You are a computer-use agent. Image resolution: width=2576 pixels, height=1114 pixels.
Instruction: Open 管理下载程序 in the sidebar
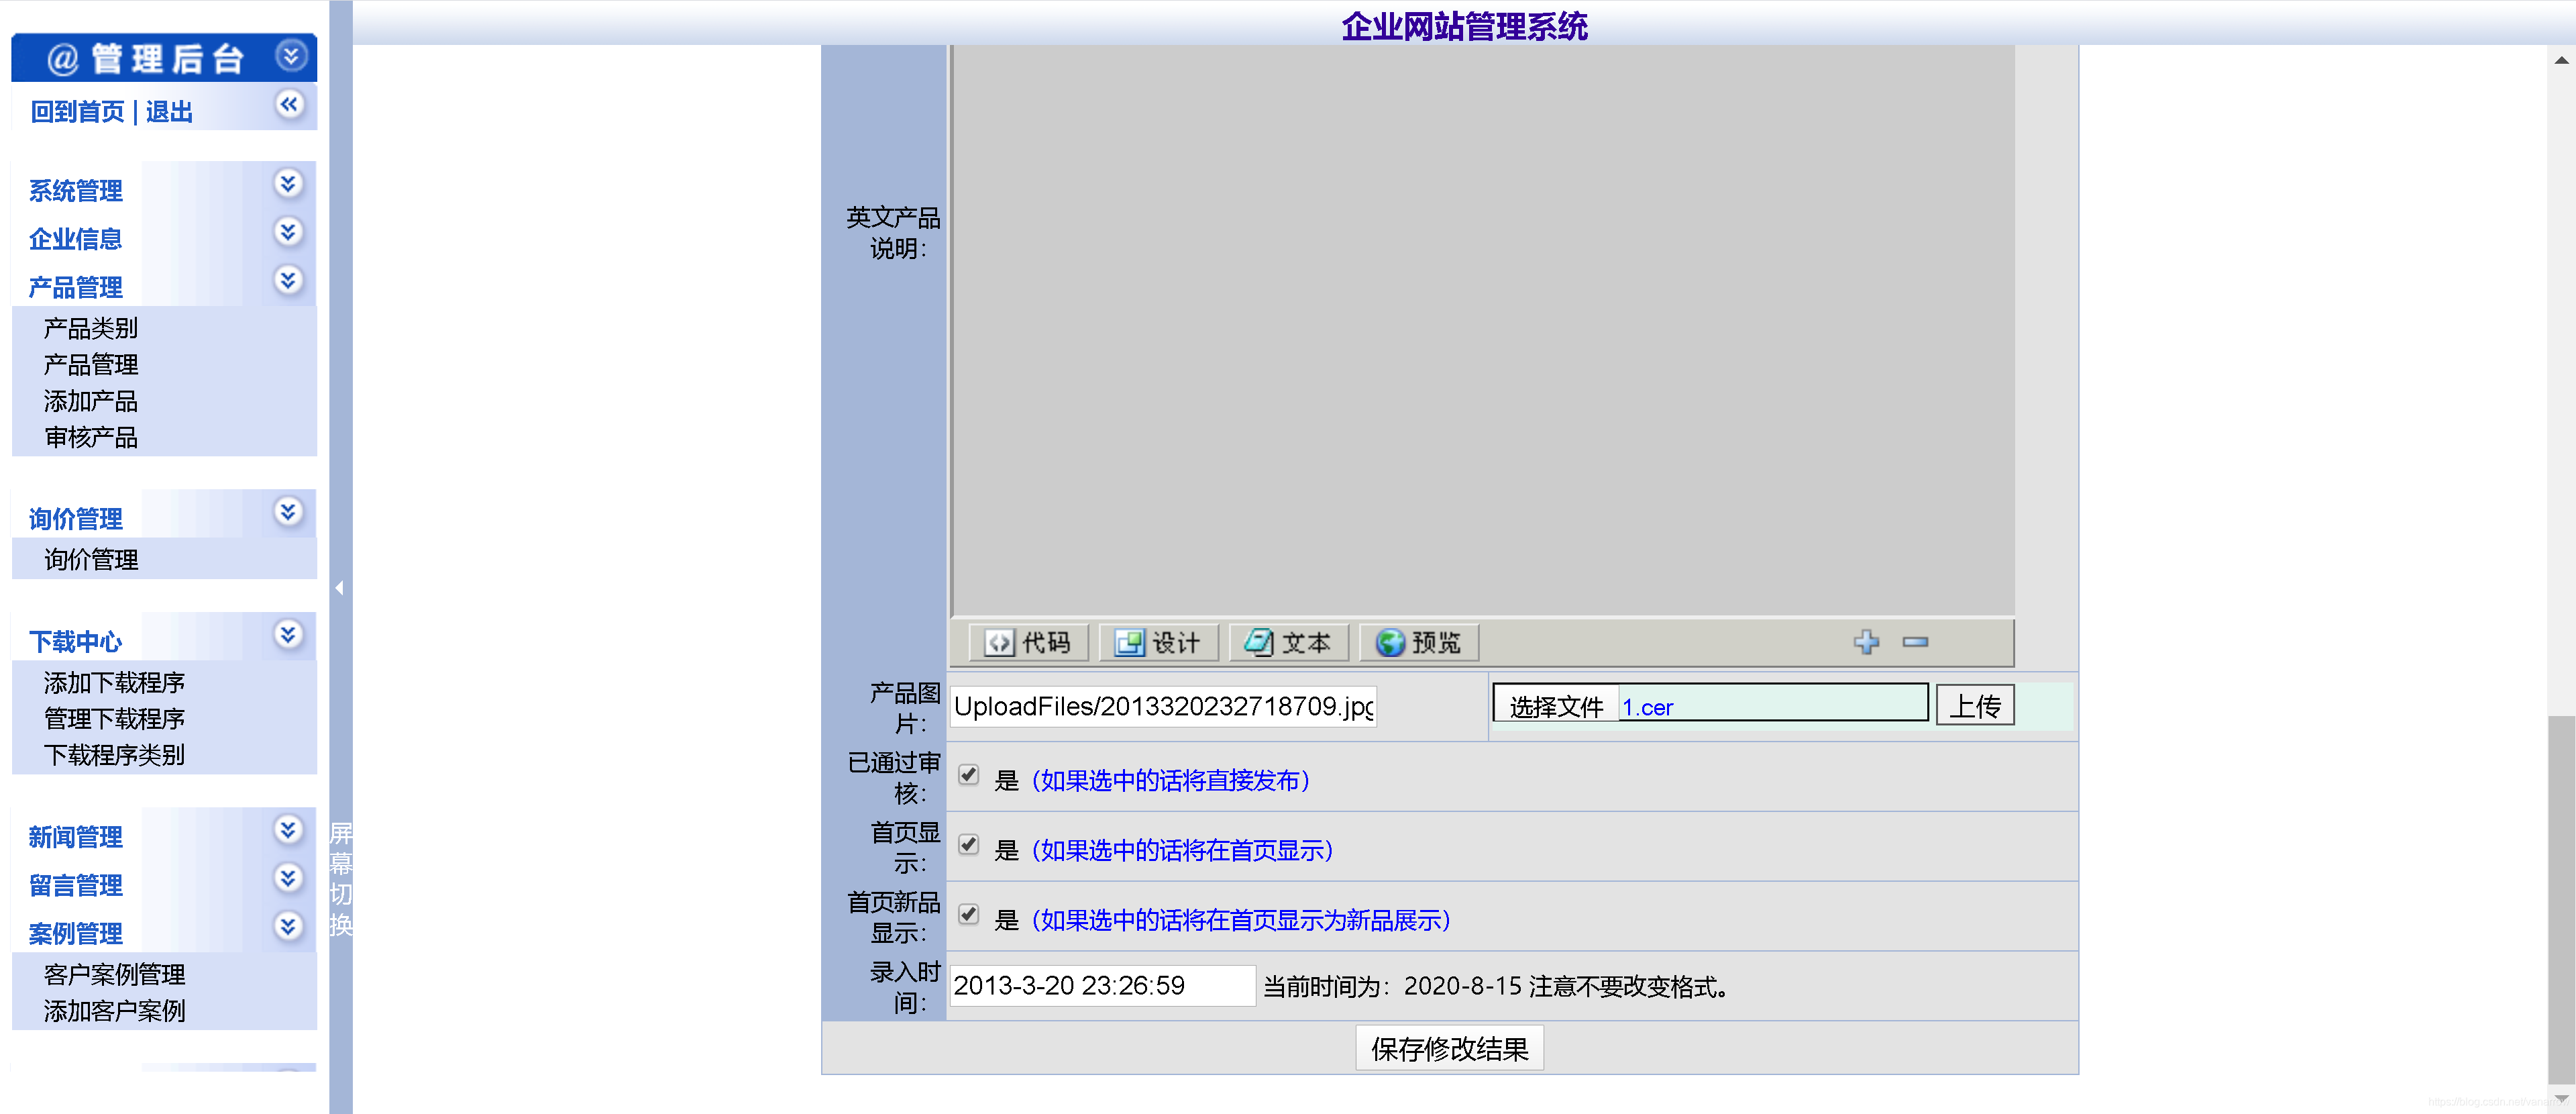(x=115, y=718)
